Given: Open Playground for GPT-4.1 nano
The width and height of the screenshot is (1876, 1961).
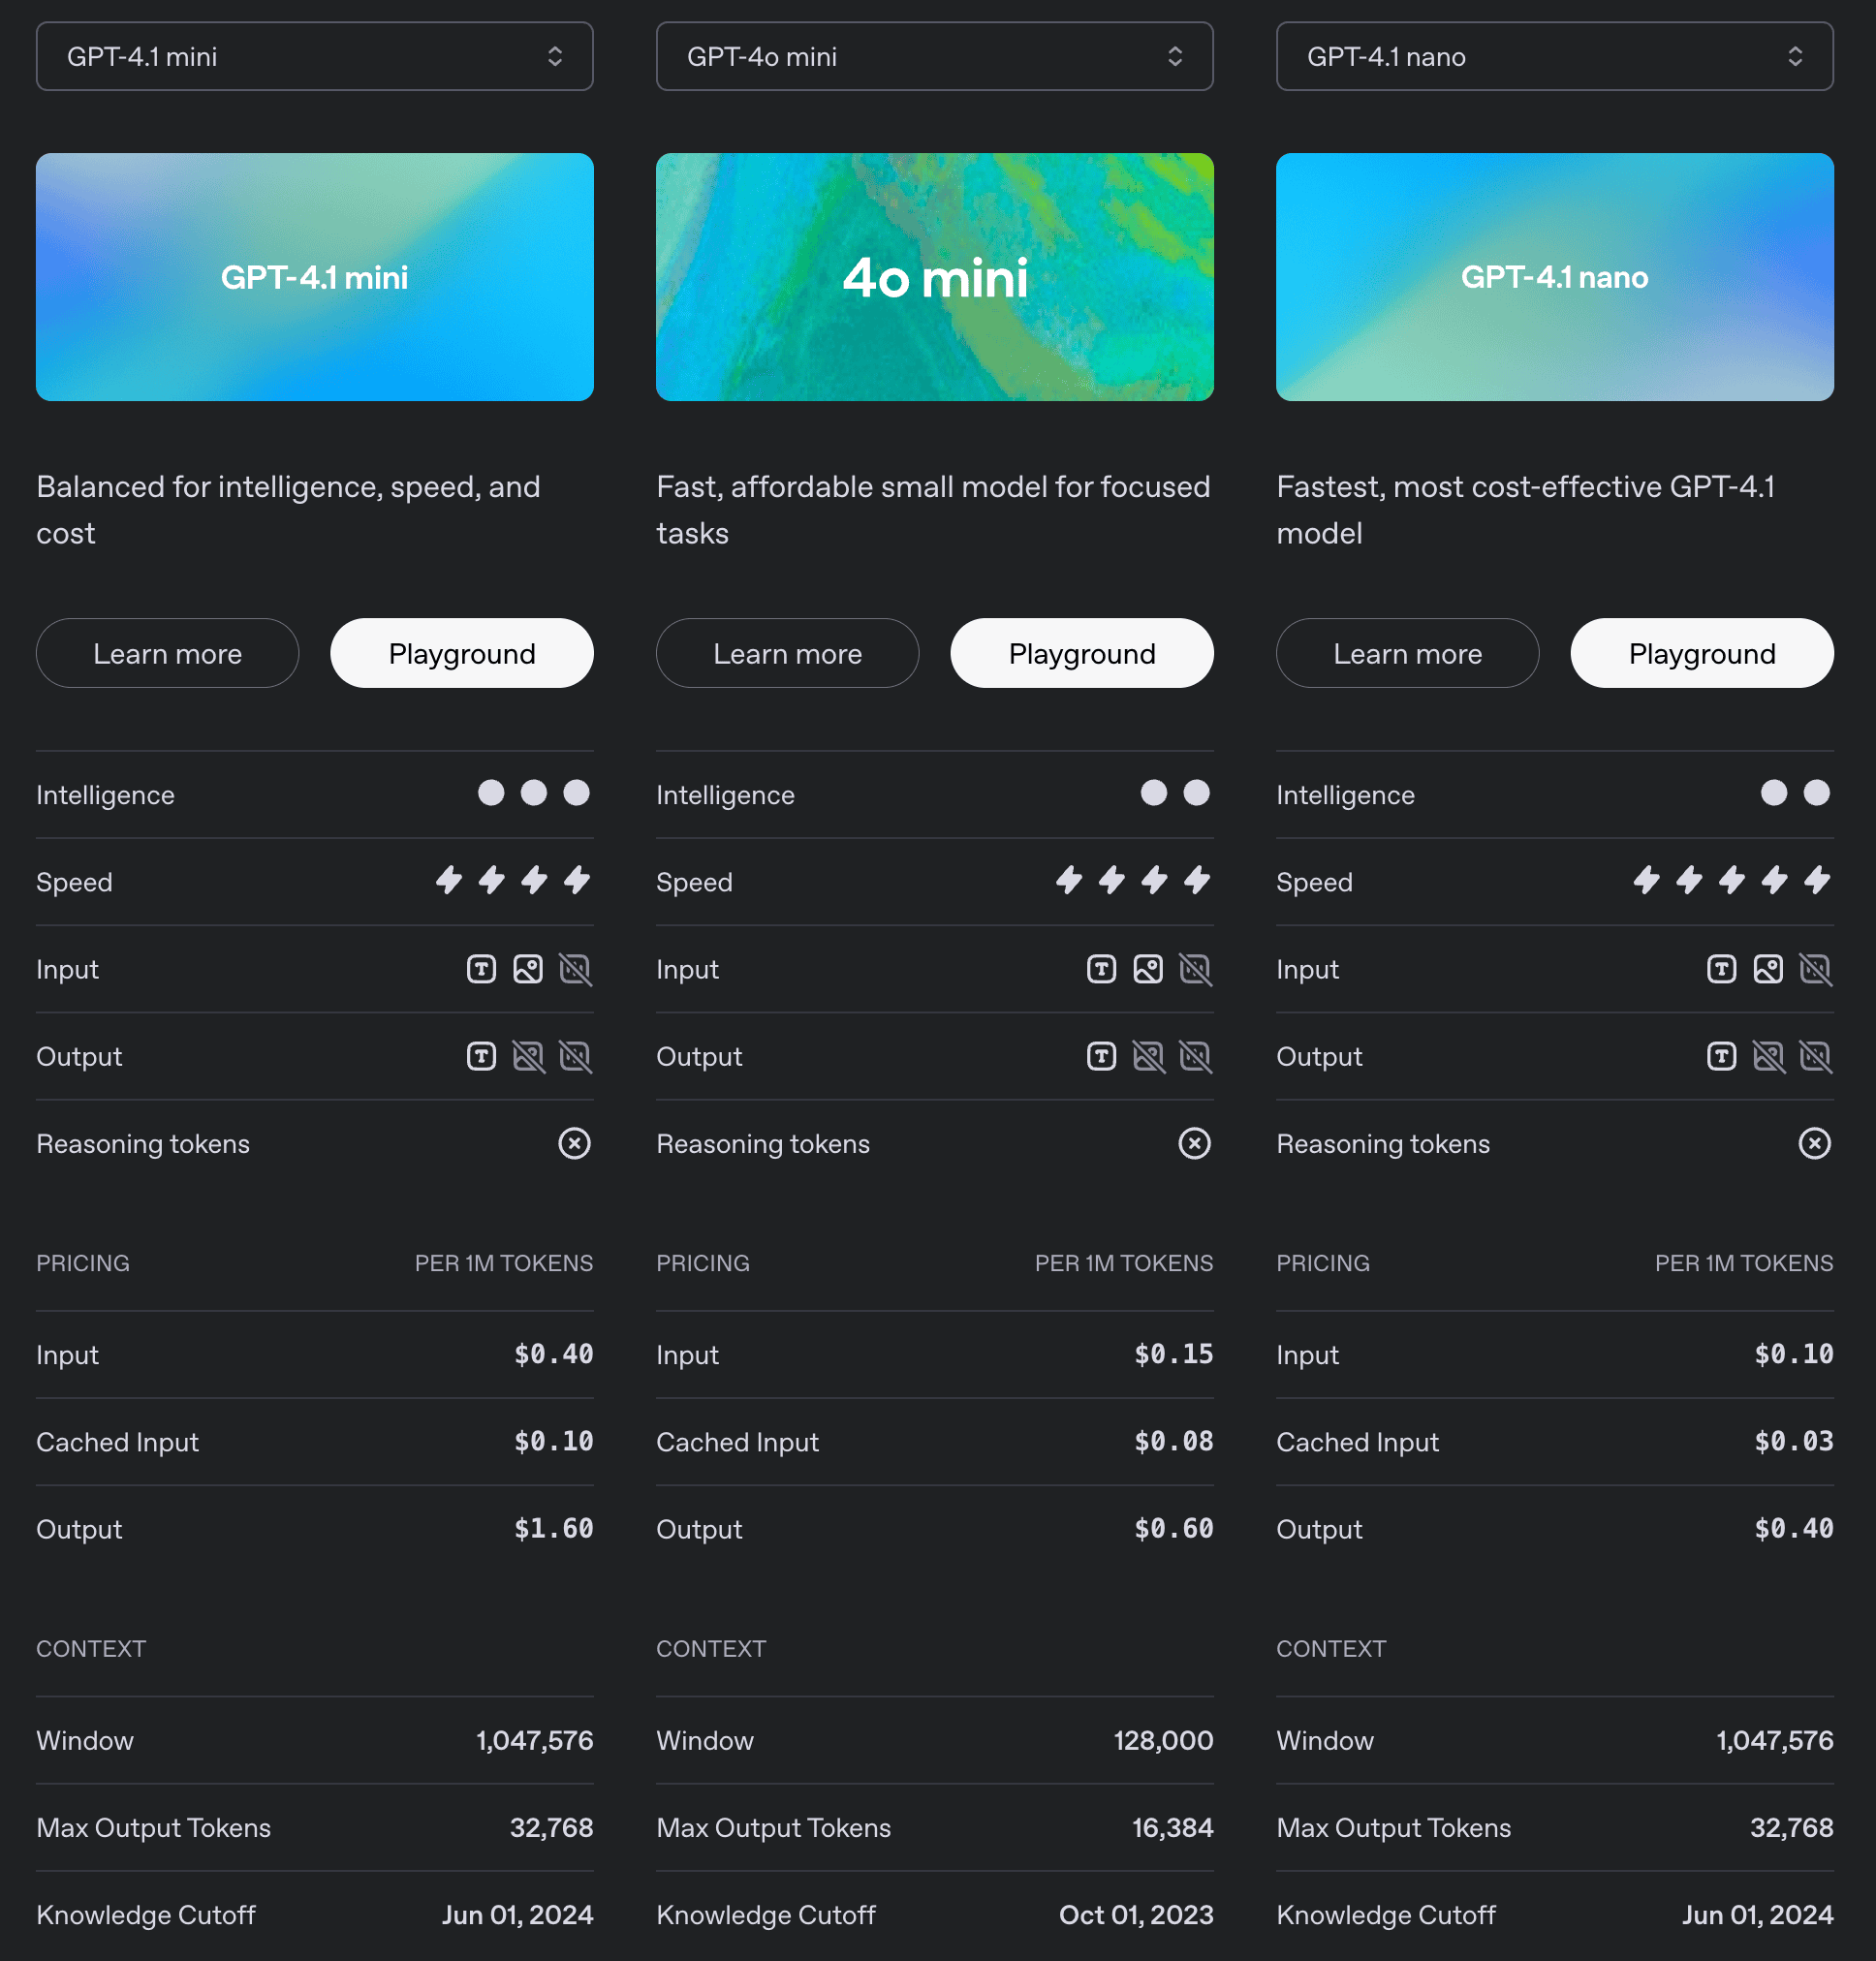Looking at the screenshot, I should click(x=1701, y=653).
